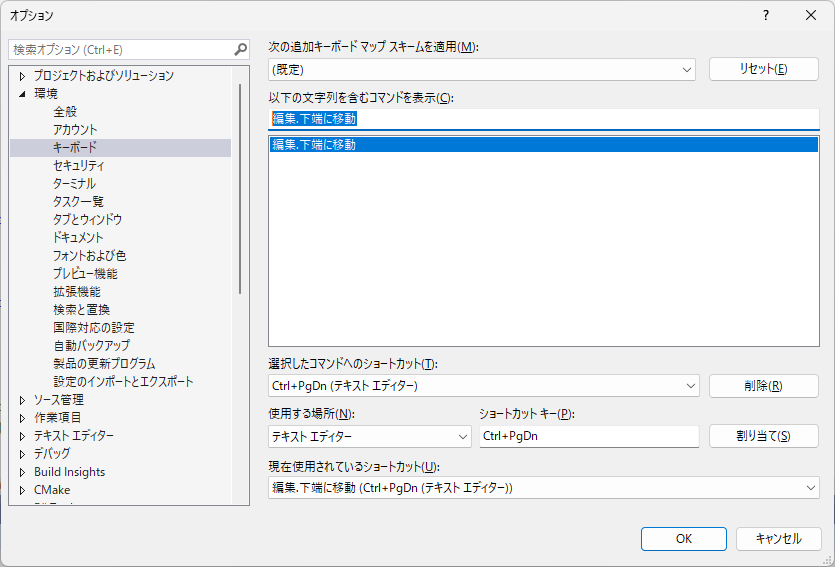Viewport: 835px width, 567px height.
Task: Open ドキュメント settings
Action: pos(78,237)
